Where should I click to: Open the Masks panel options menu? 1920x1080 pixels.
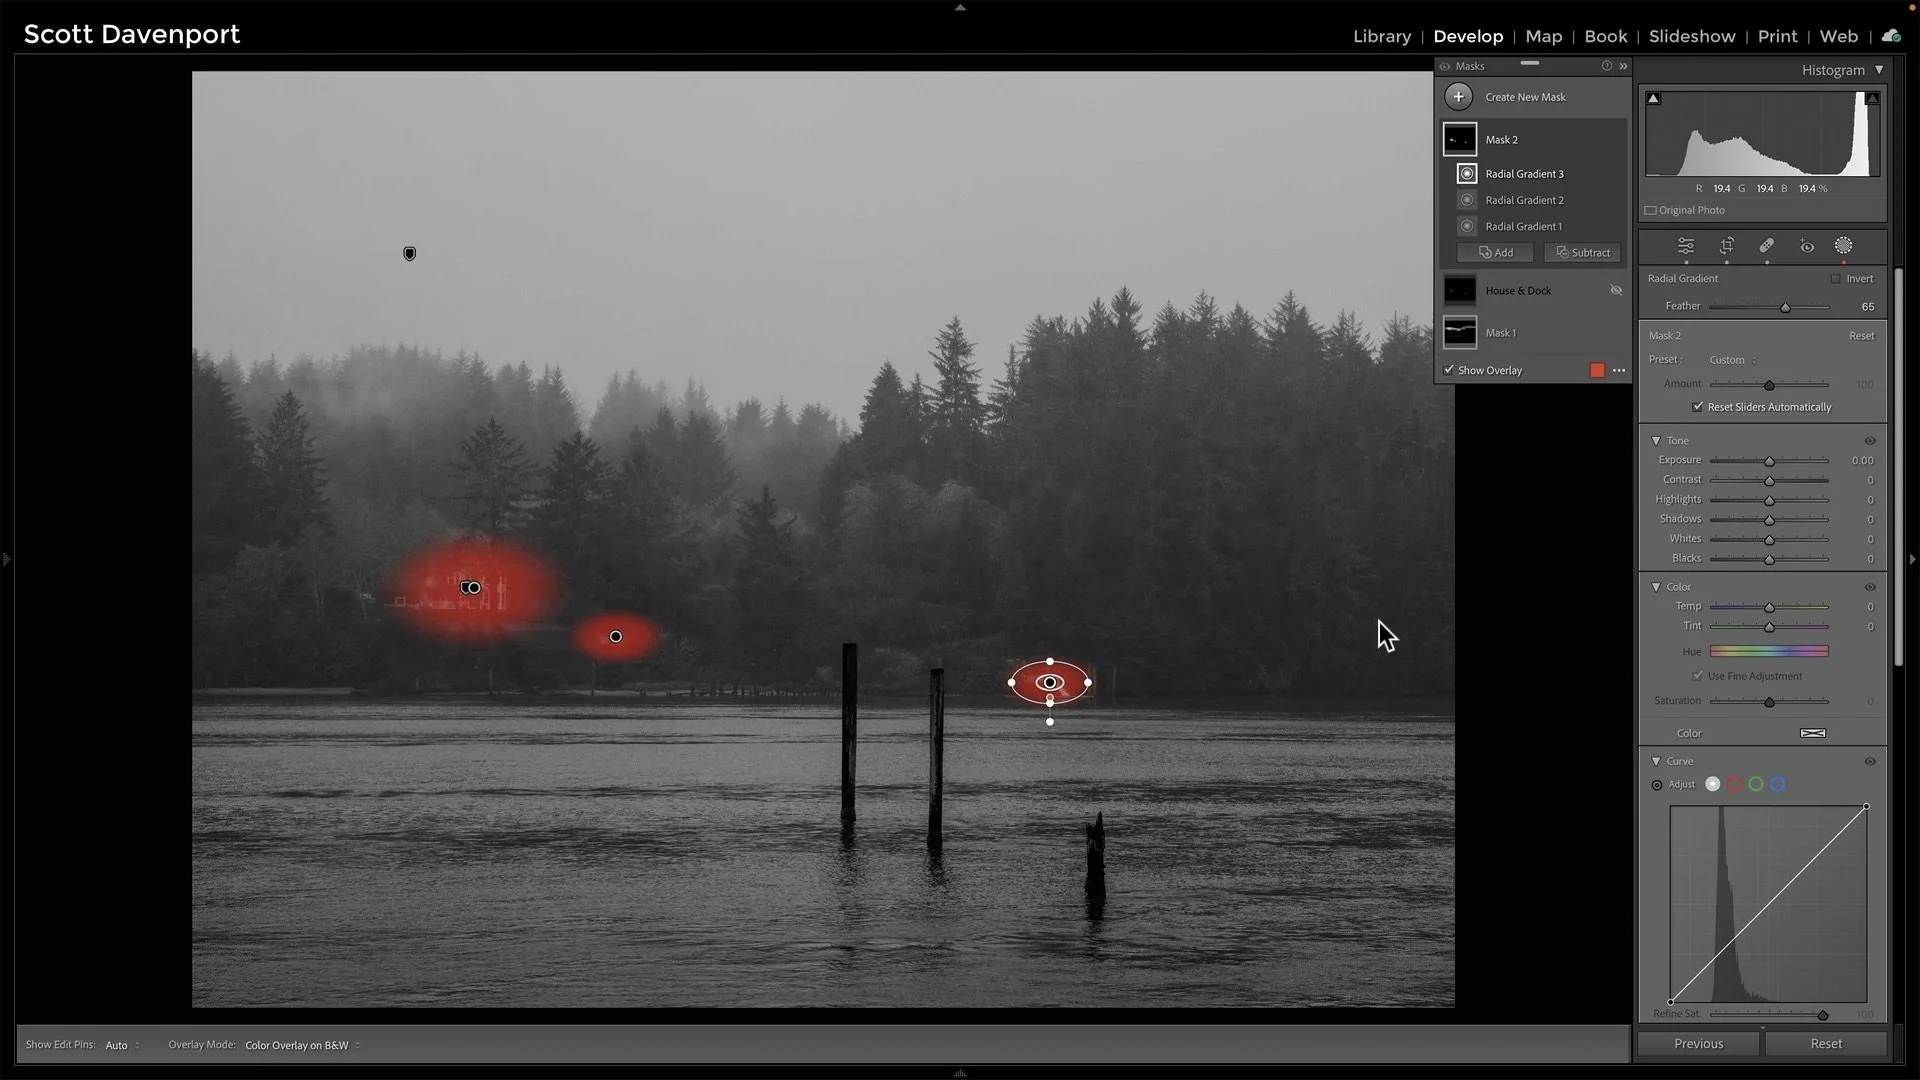tap(1623, 66)
